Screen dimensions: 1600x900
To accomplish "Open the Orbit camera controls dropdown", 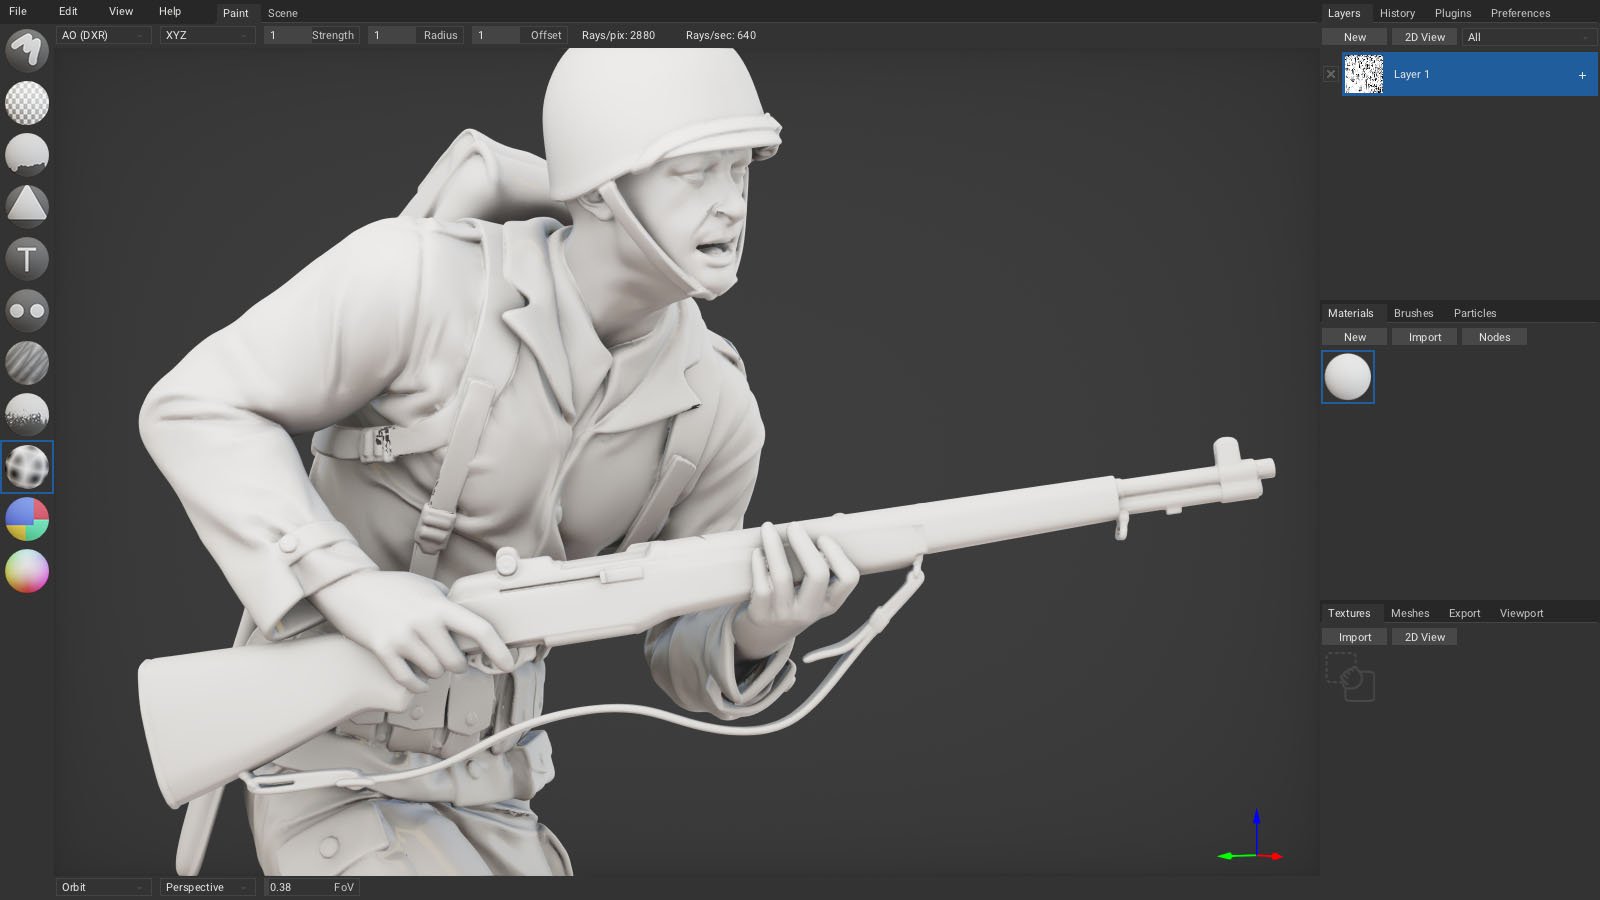I will 103,887.
